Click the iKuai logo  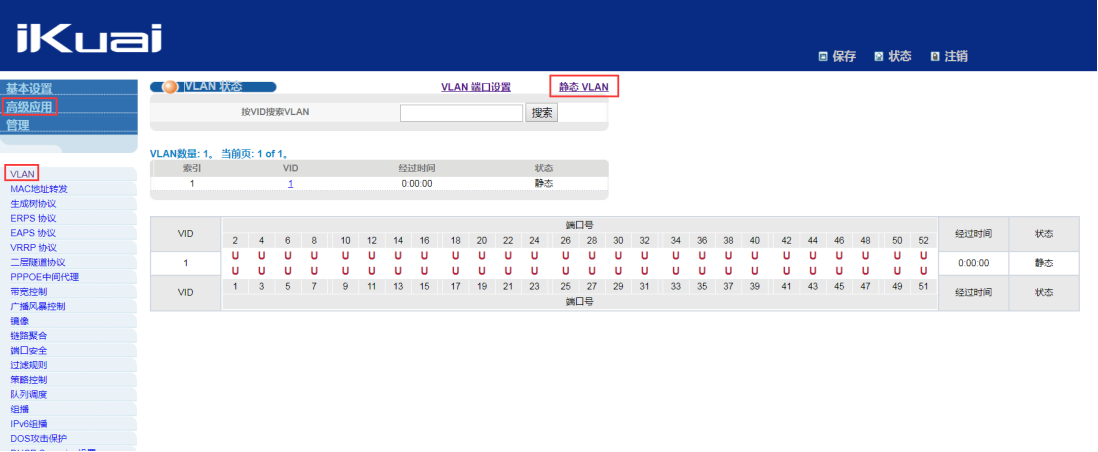(88, 39)
